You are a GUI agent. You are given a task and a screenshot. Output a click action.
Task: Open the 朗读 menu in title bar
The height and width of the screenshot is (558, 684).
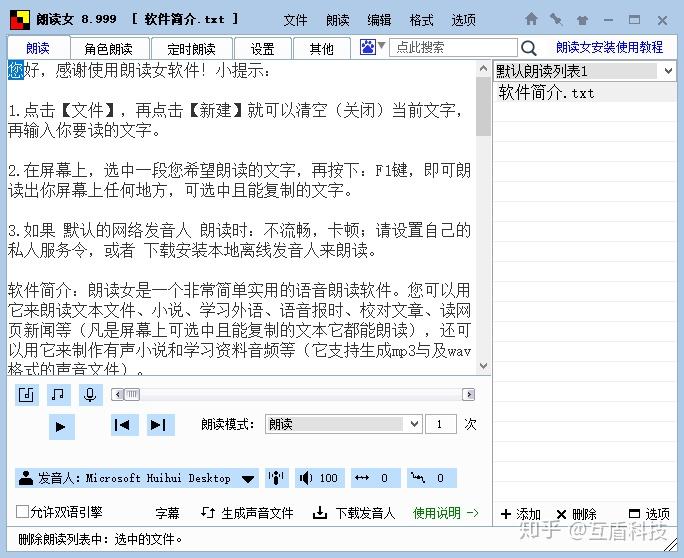click(x=338, y=20)
